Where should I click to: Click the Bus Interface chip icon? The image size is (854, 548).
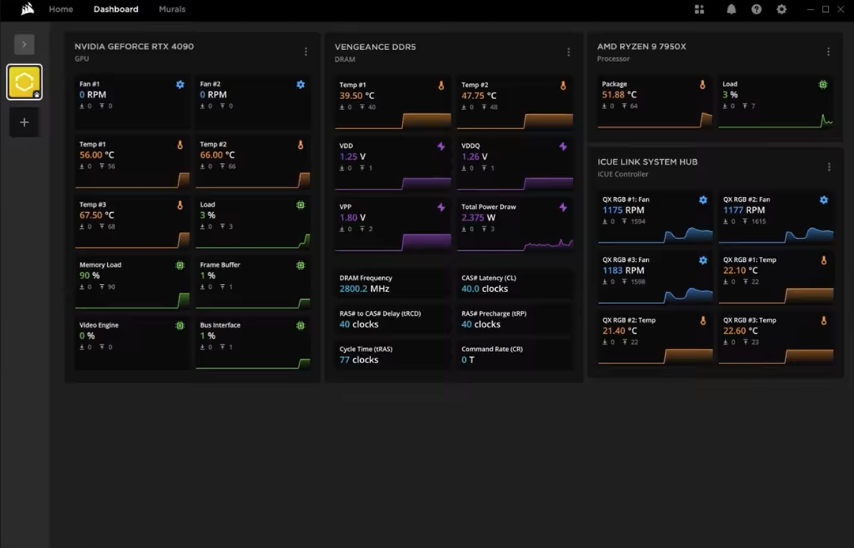[x=301, y=326]
